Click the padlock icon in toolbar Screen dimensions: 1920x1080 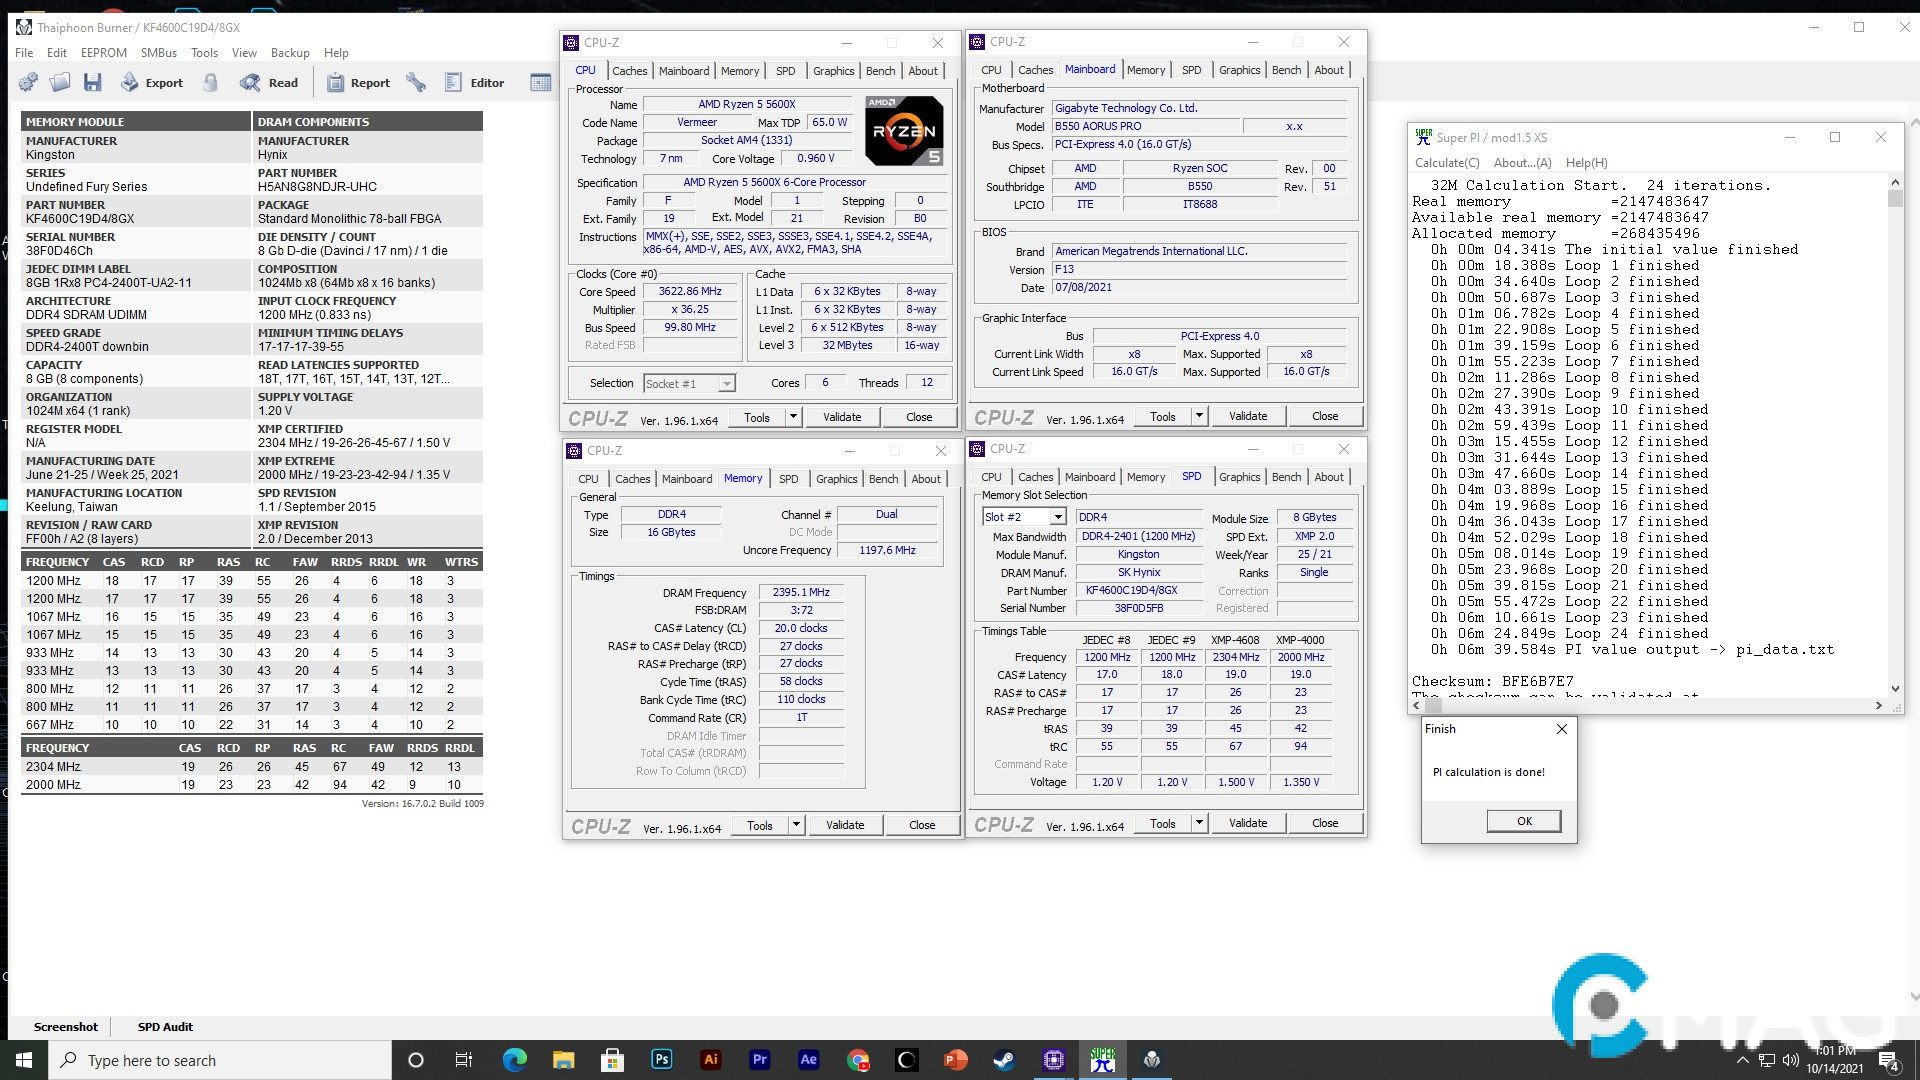(211, 83)
